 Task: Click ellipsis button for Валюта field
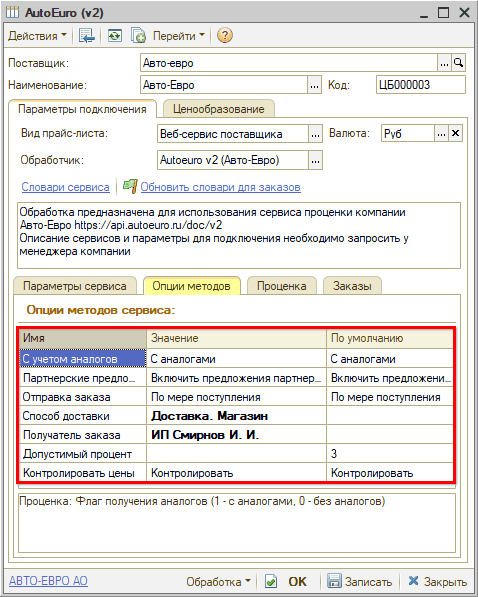[x=441, y=134]
